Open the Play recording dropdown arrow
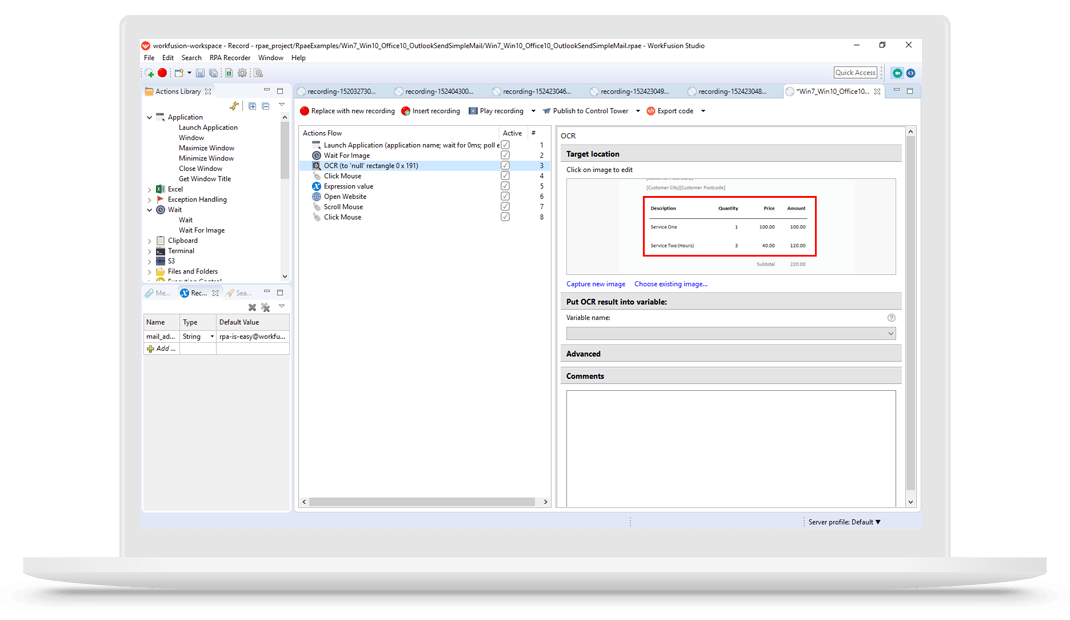The image size is (1070, 620). [533, 111]
